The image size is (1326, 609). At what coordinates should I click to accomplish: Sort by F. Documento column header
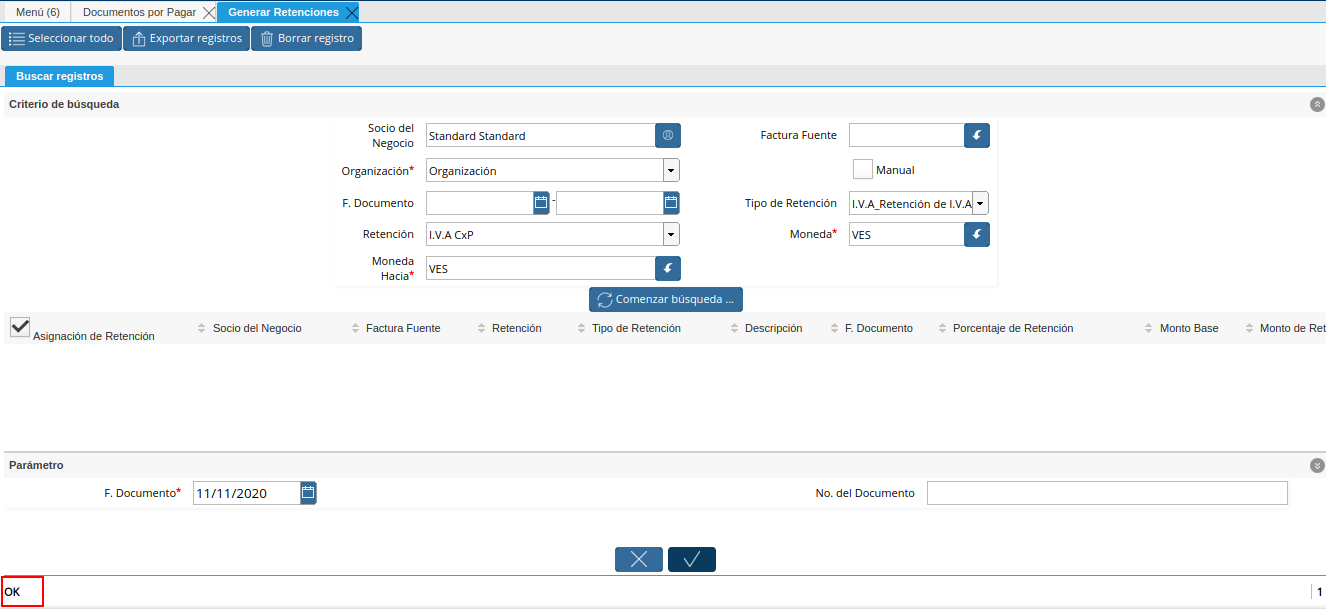tap(879, 328)
